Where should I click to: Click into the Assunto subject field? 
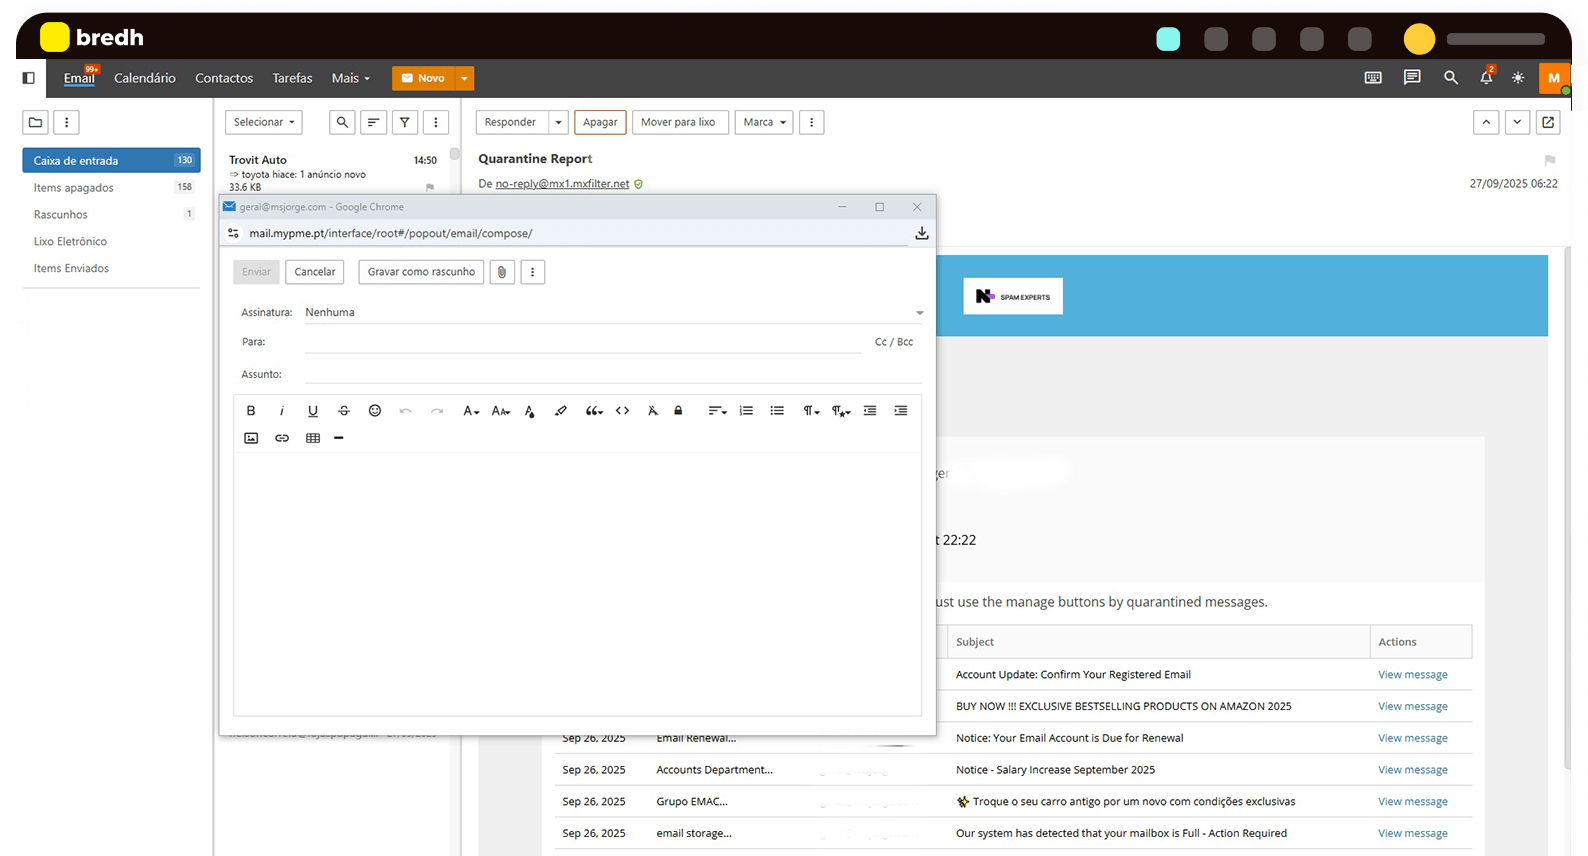[x=612, y=374]
